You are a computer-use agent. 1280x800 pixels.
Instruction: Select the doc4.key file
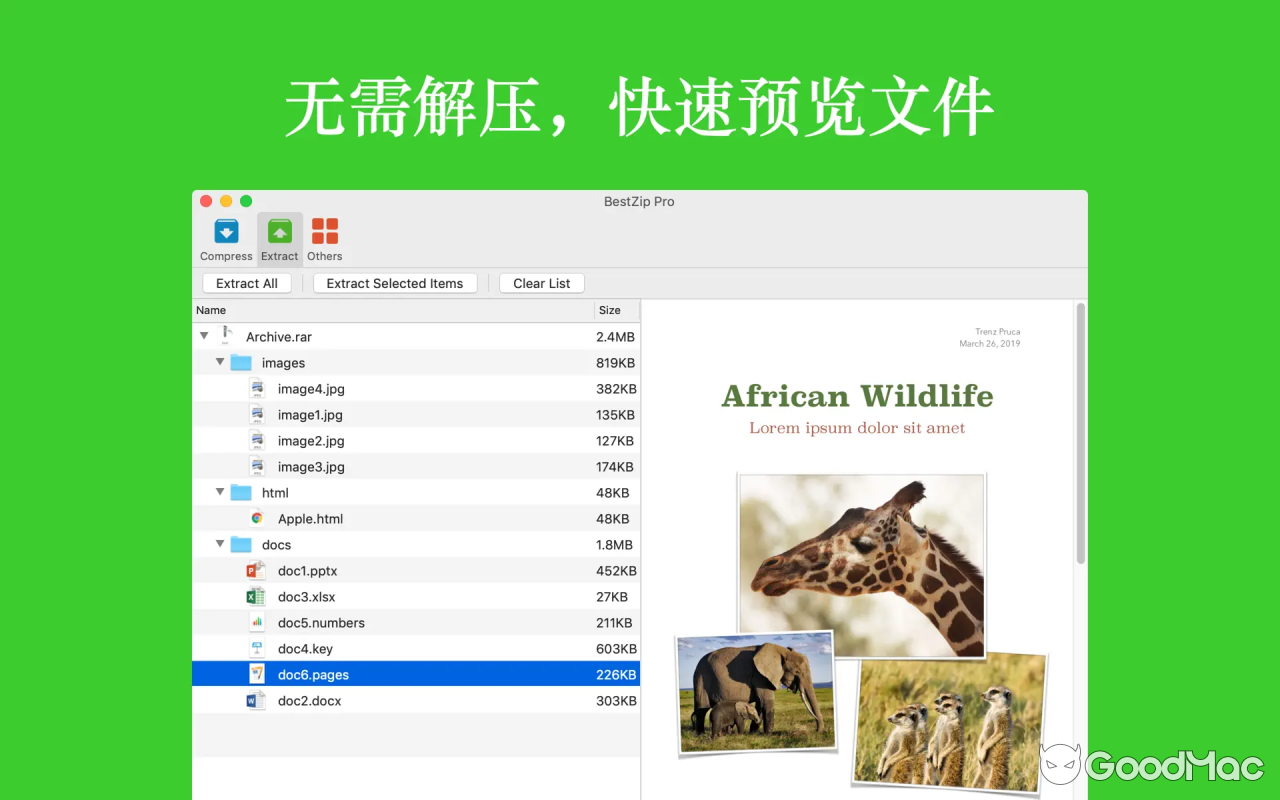coord(307,648)
